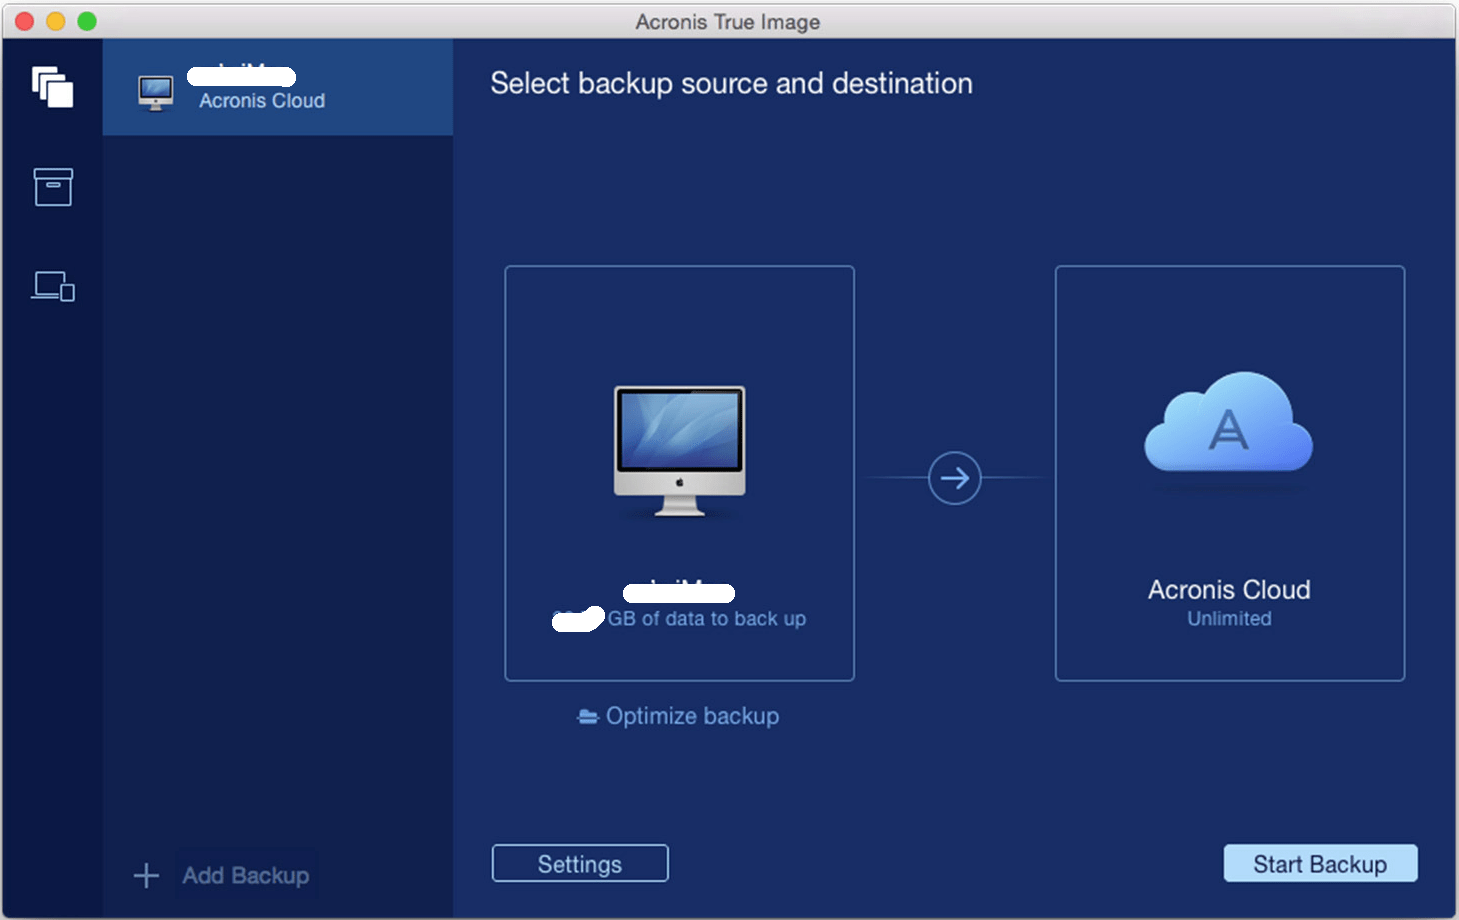This screenshot has height=920, width=1459.
Task: Open backup Settings
Action: pyautogui.click(x=580, y=864)
